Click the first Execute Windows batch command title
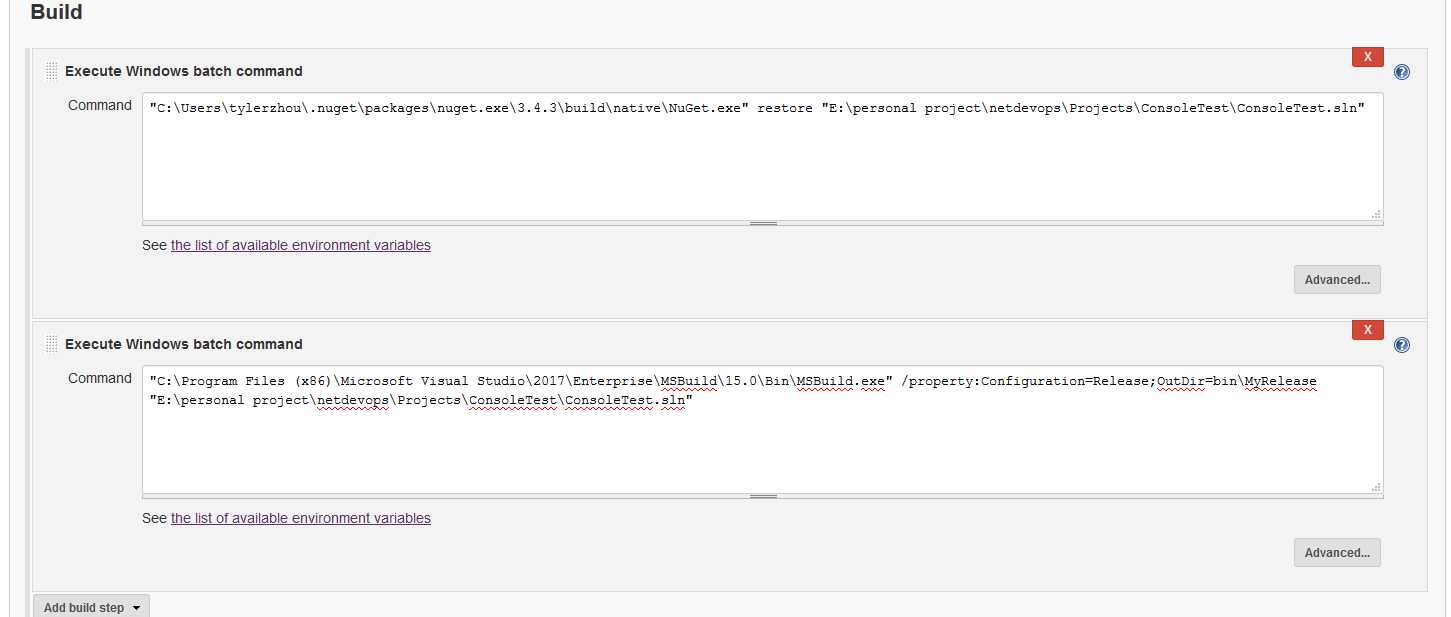The width and height of the screenshot is (1451, 617). pyautogui.click(x=184, y=71)
